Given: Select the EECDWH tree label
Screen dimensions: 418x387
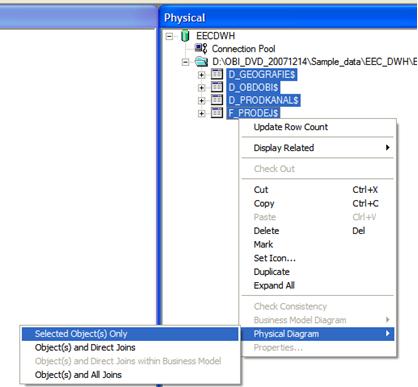Looking at the screenshot, I should [x=215, y=36].
